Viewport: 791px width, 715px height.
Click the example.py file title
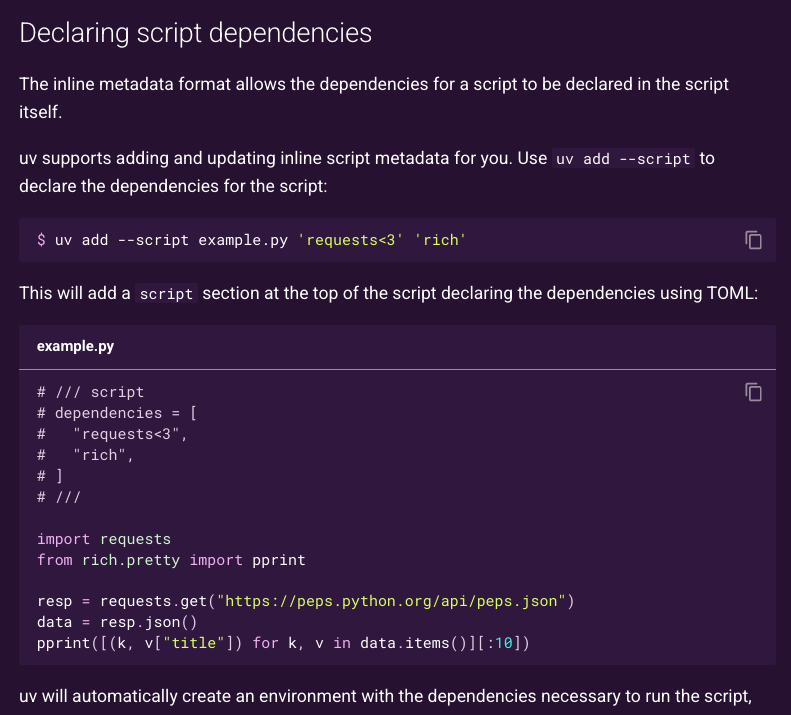[x=75, y=346]
